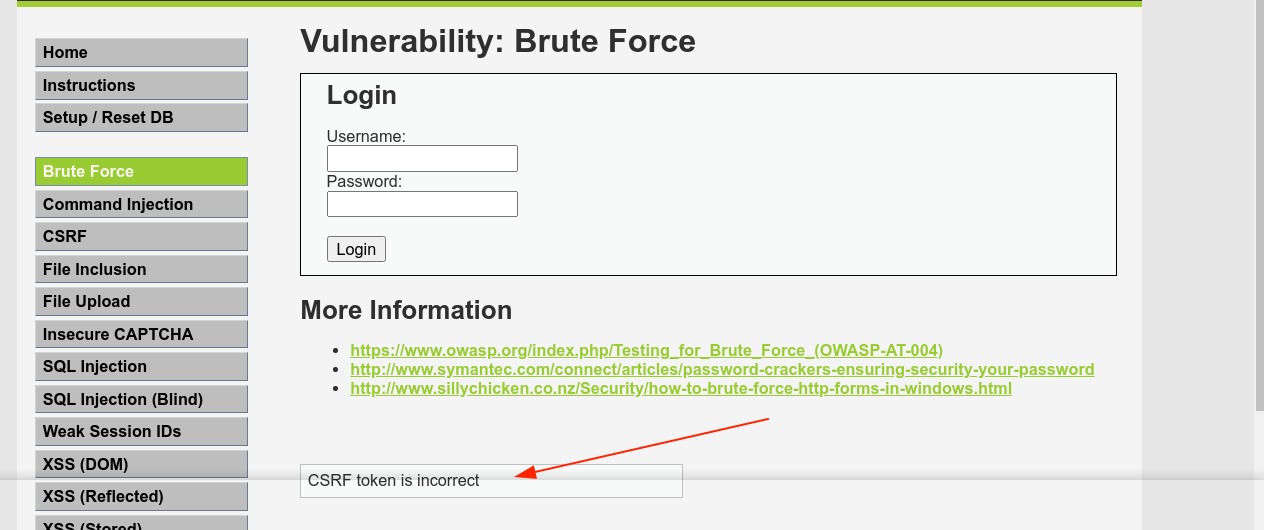The width and height of the screenshot is (1264, 530).
Task: Open the OWASP brute force testing link
Action: point(646,350)
